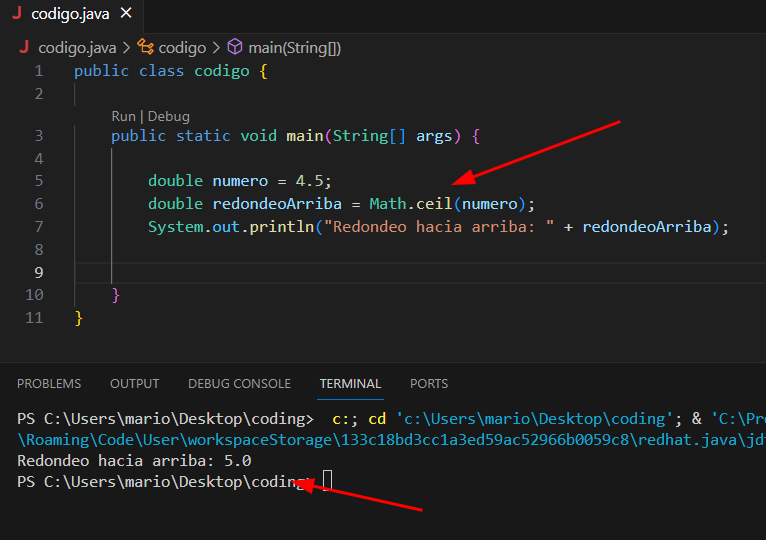766x540 pixels.
Task: Click the Debug code lens link
Action: click(x=169, y=116)
